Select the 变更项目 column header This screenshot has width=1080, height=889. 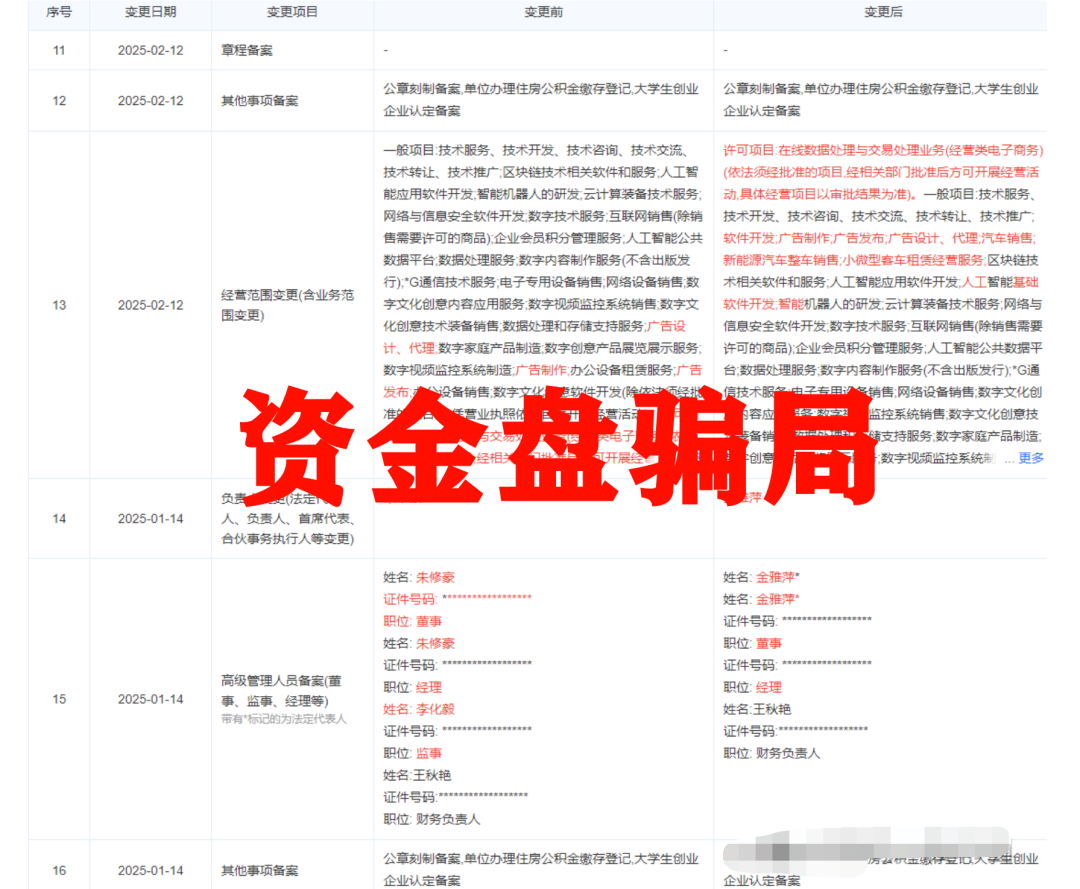[291, 14]
